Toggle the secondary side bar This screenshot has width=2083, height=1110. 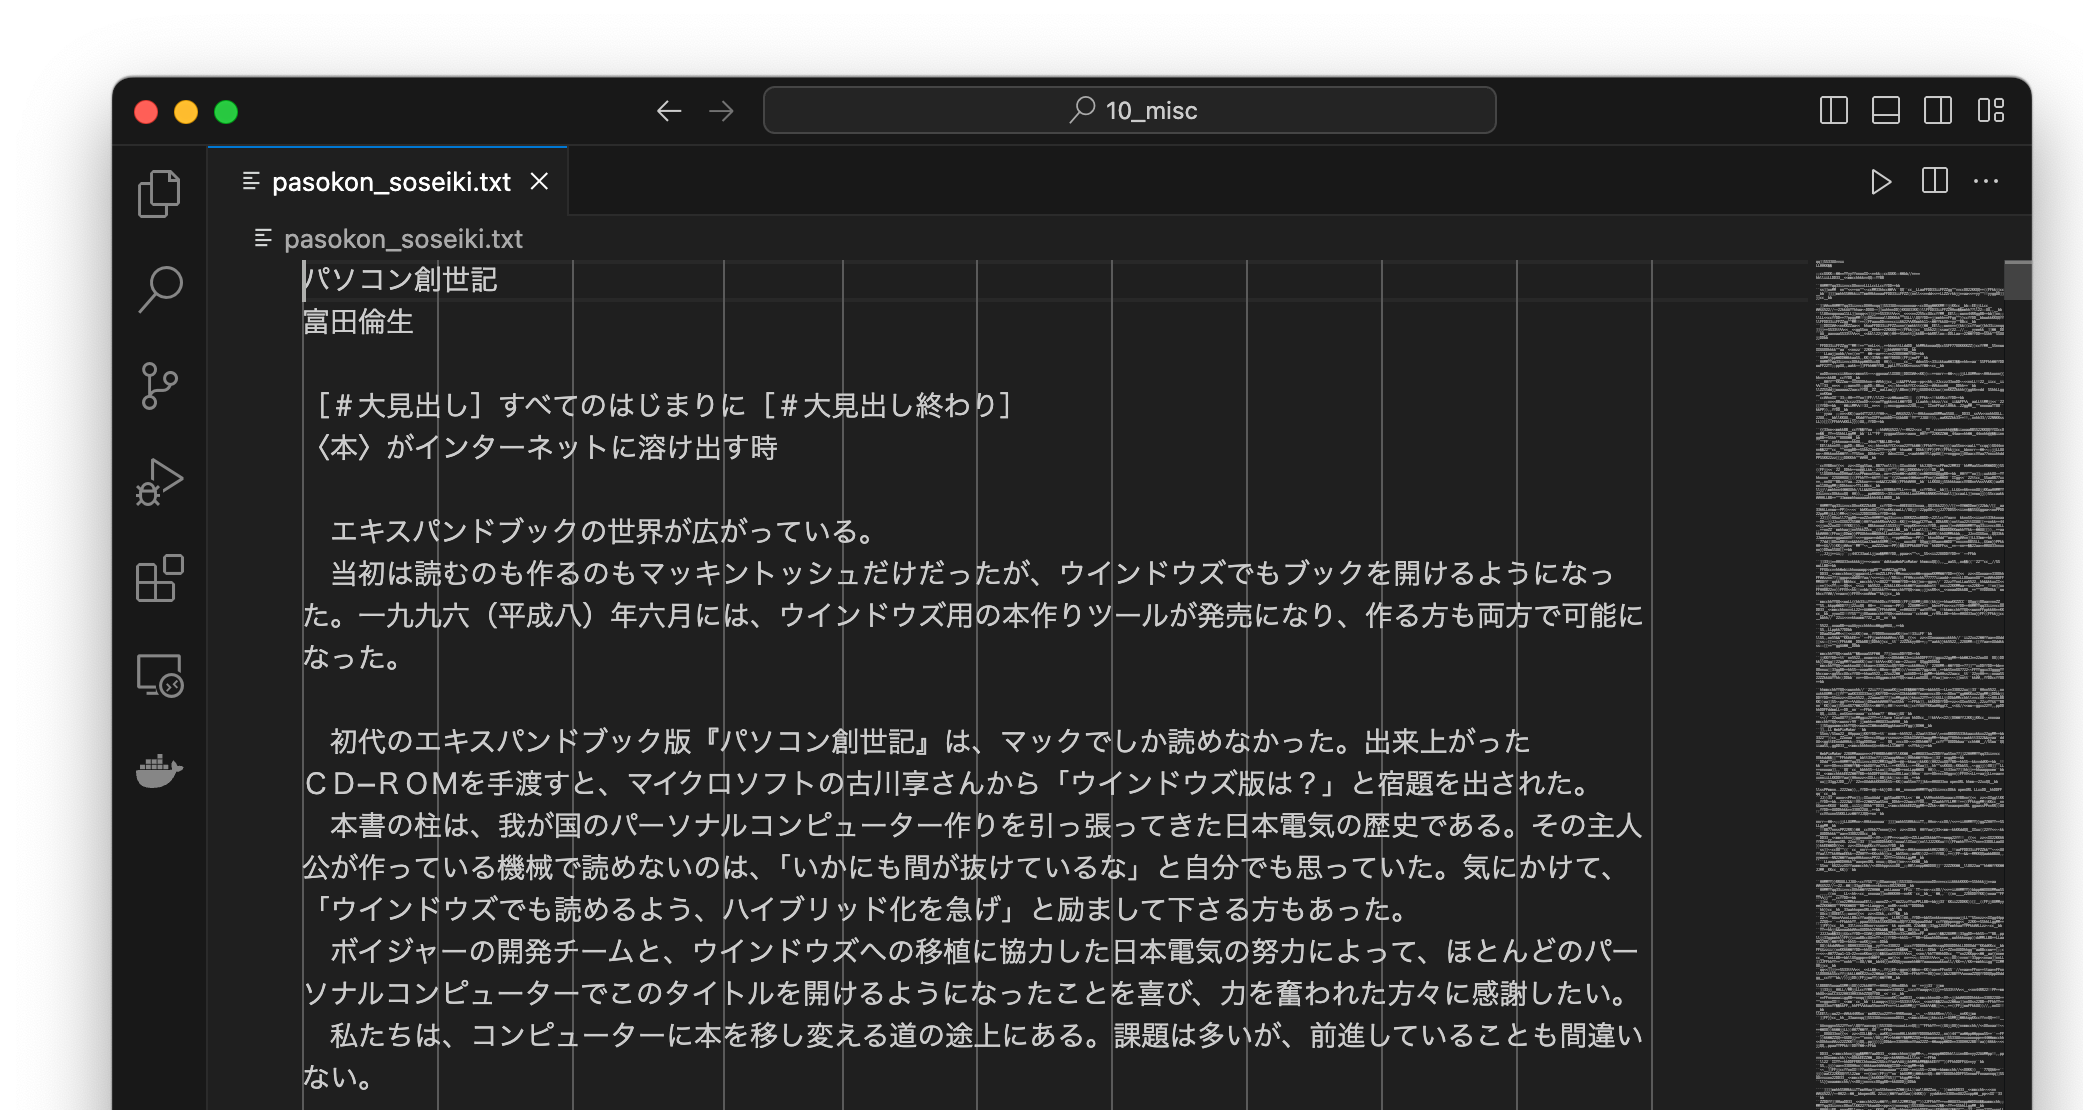coord(1937,110)
